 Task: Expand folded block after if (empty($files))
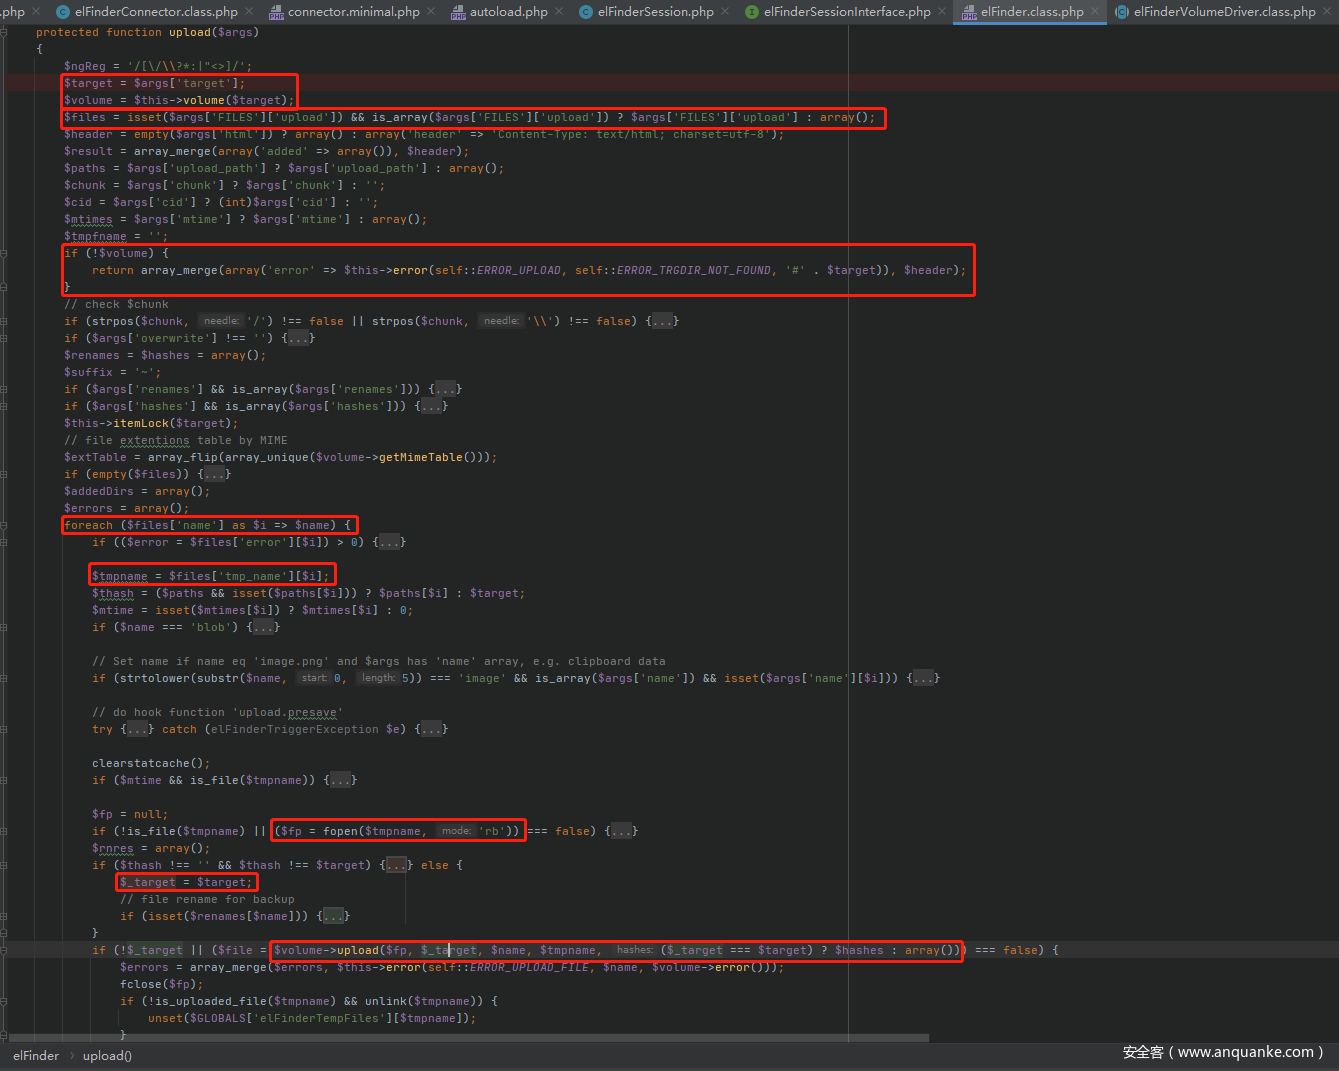pyautogui.click(x=214, y=474)
